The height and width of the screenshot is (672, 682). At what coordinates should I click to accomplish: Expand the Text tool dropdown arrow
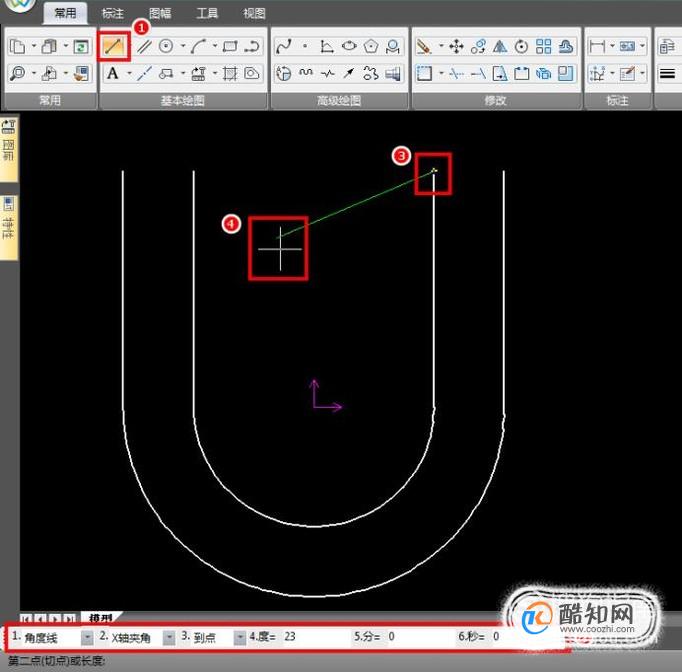tap(129, 74)
